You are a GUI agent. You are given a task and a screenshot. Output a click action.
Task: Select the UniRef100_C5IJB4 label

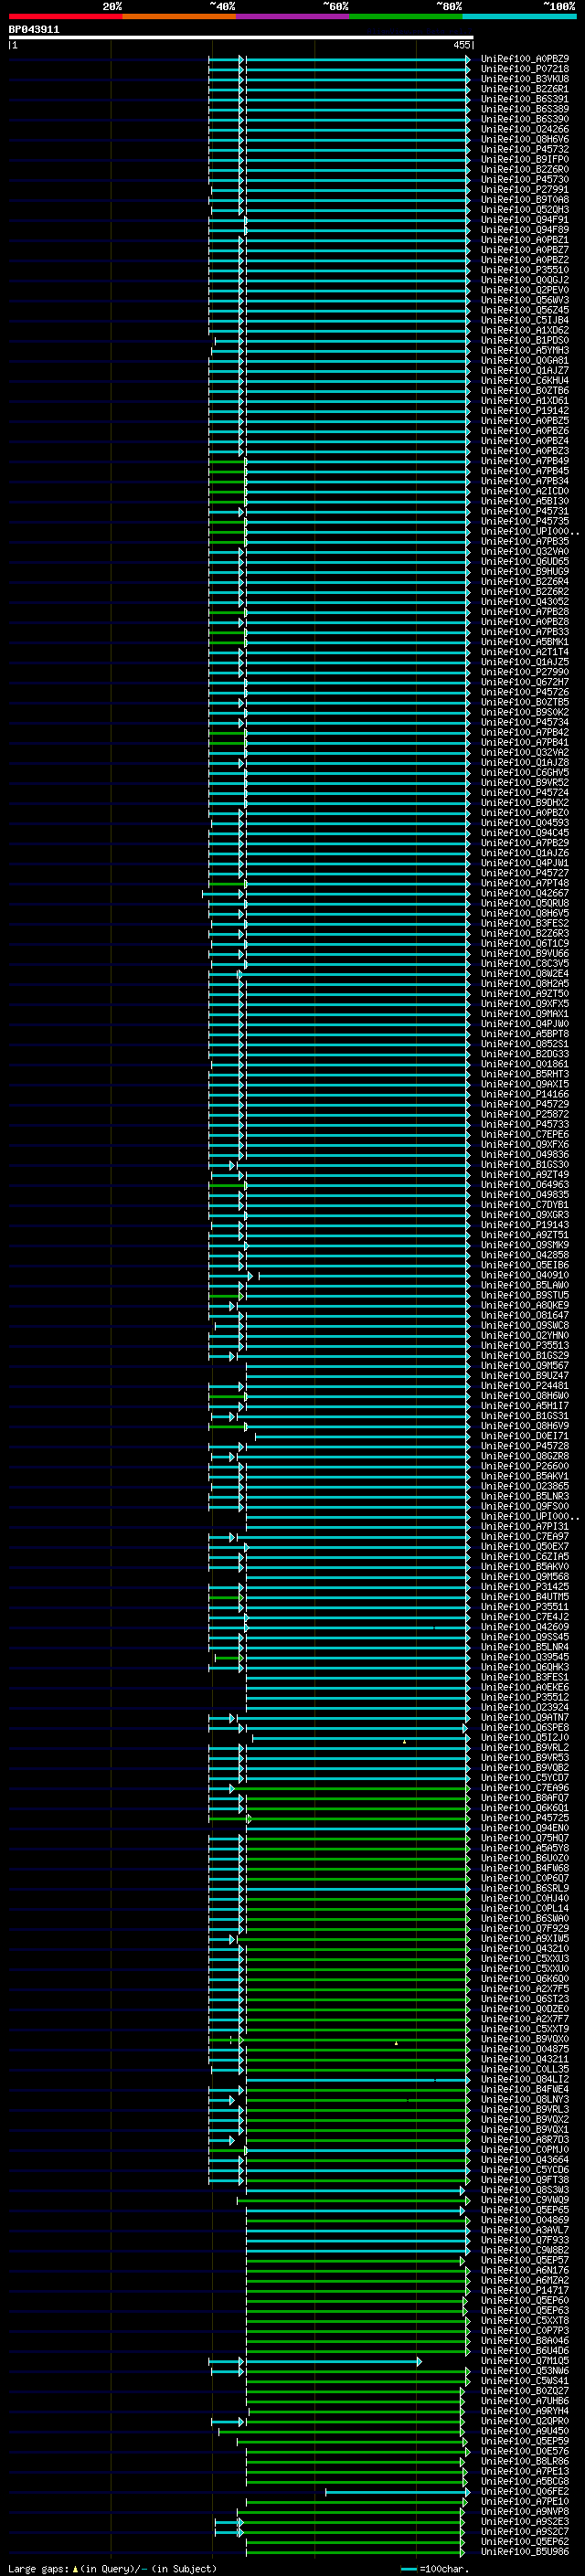click(524, 320)
